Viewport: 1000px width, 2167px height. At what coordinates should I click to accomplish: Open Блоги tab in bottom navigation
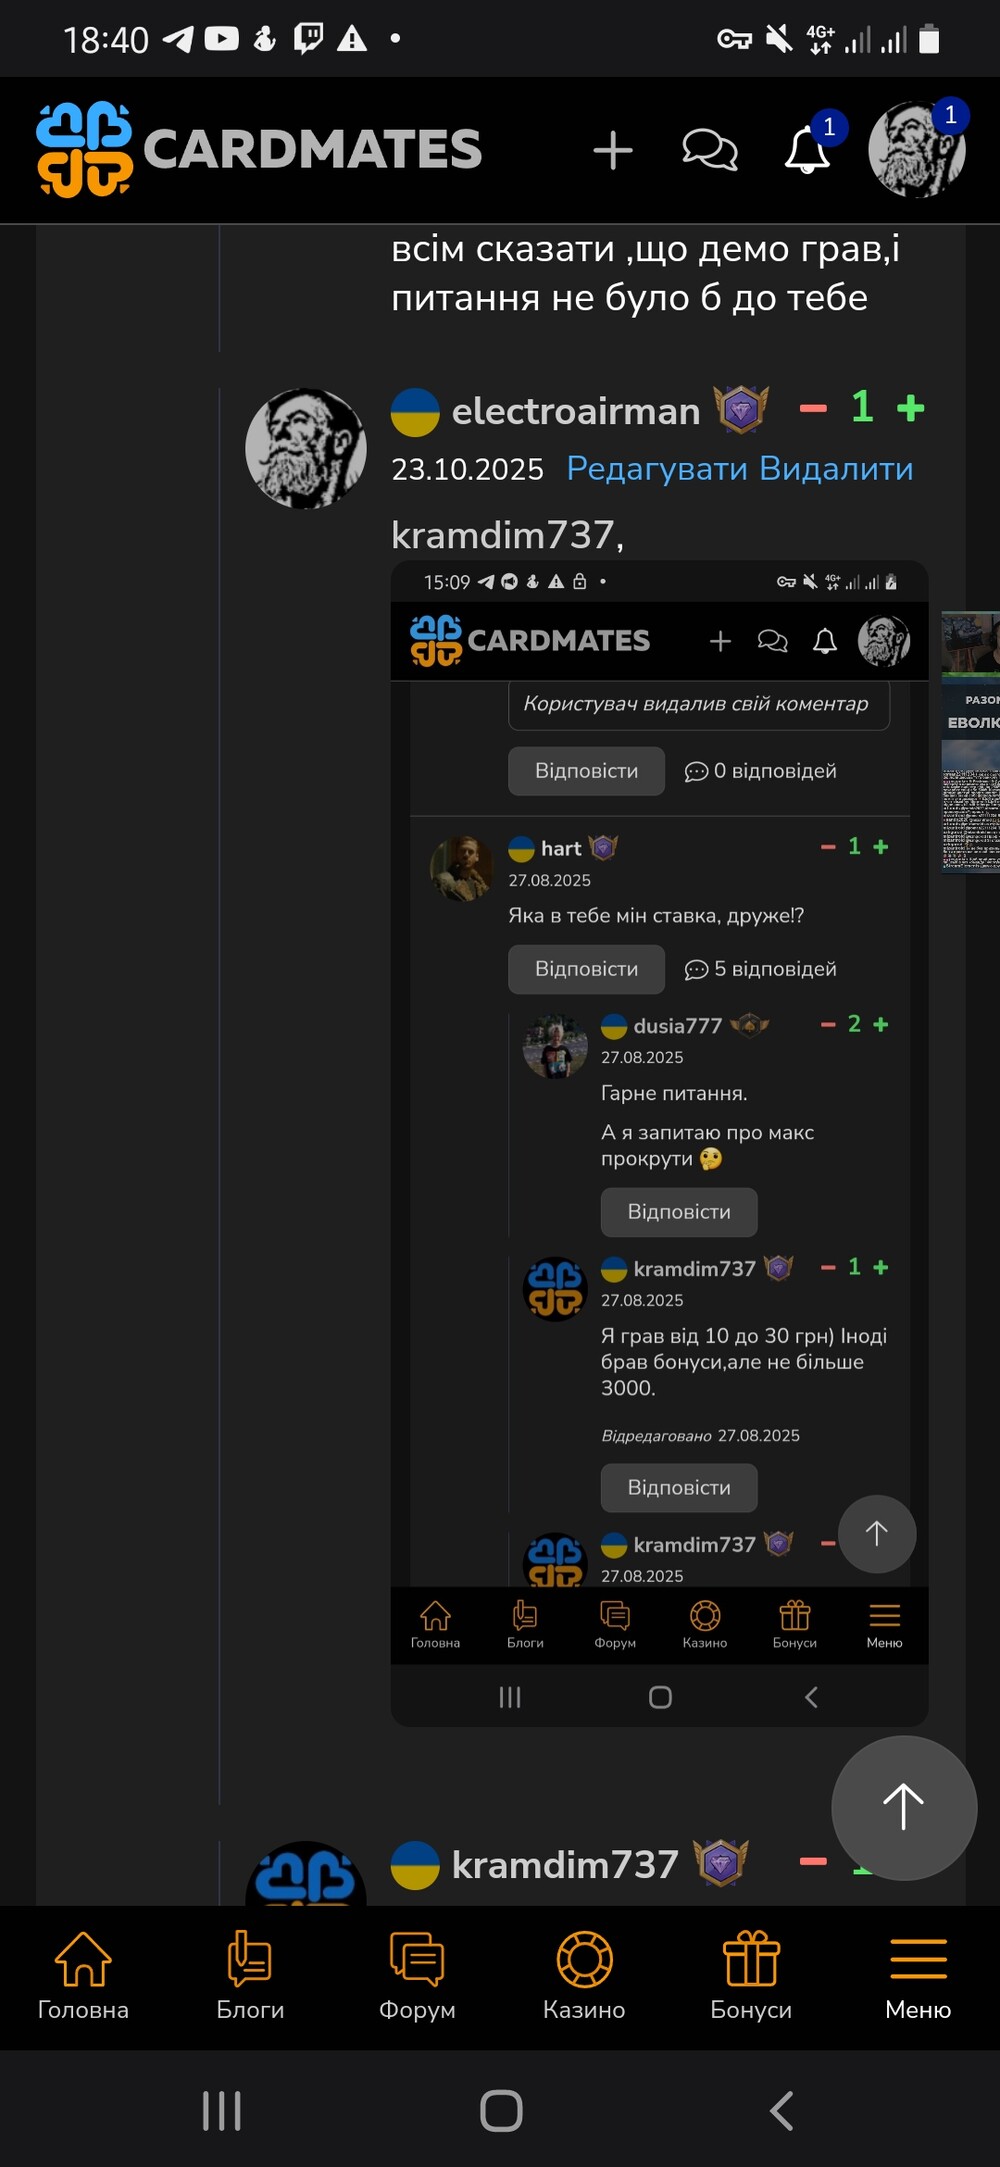(250, 1976)
